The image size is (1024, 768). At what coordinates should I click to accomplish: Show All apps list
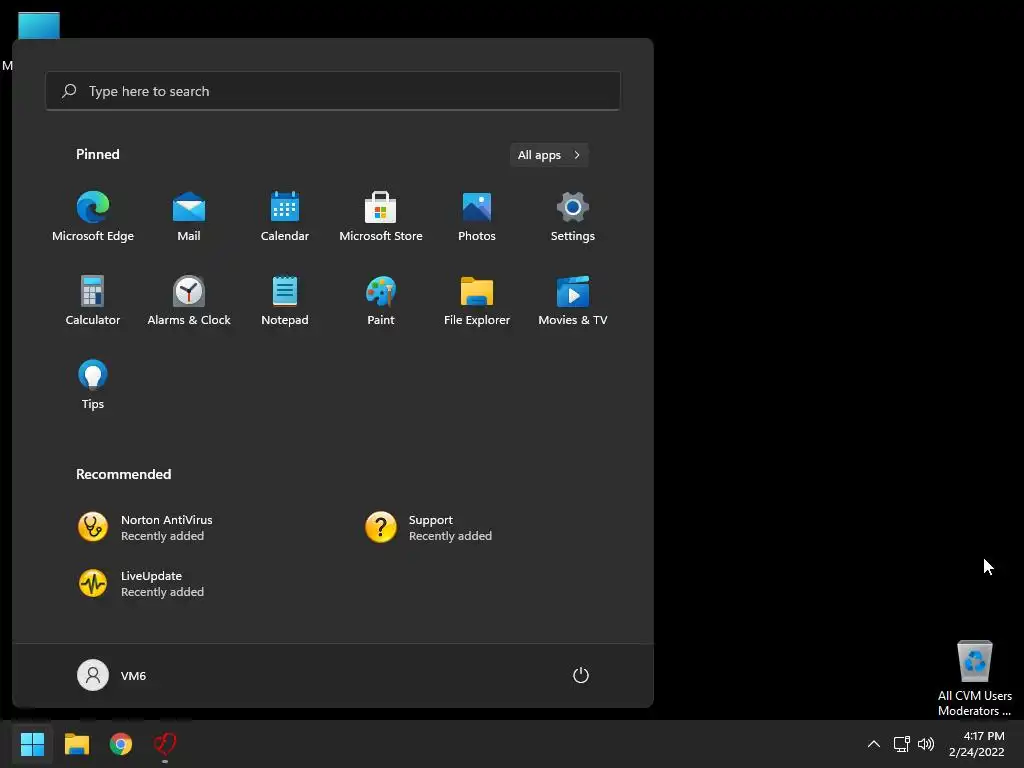pos(549,155)
